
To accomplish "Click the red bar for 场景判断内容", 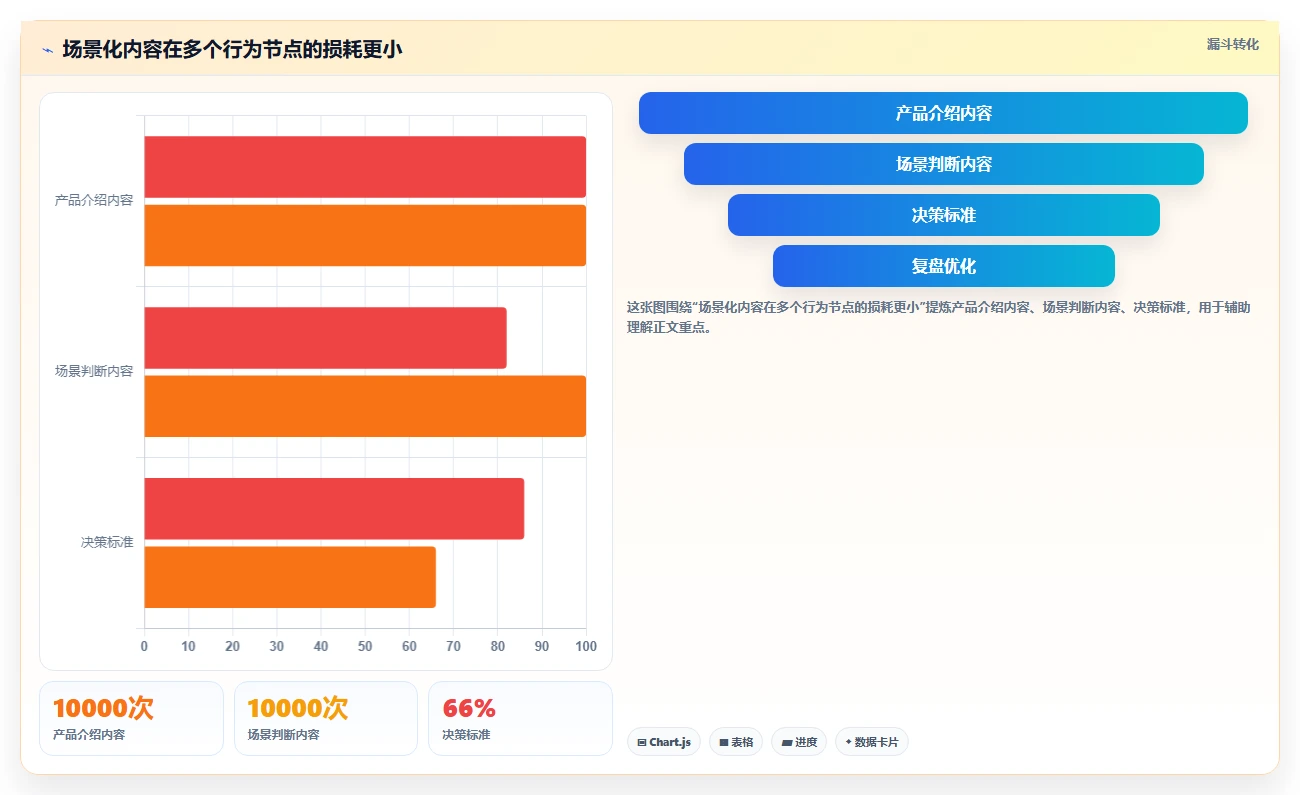I will tap(326, 338).
